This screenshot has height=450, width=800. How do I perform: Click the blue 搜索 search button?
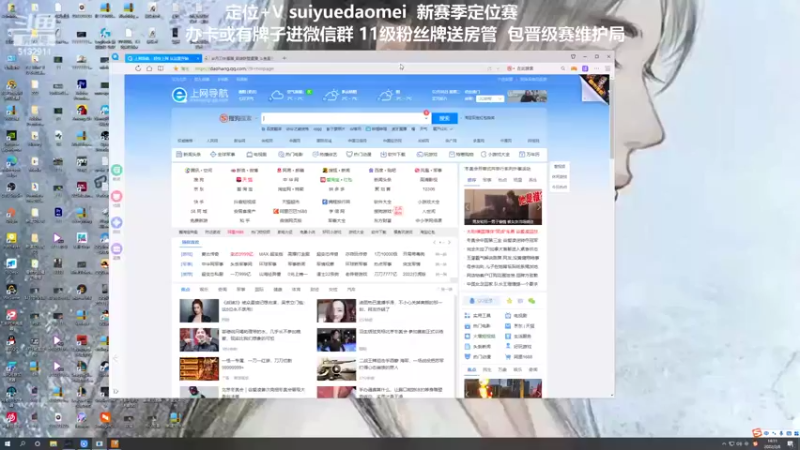tap(444, 118)
